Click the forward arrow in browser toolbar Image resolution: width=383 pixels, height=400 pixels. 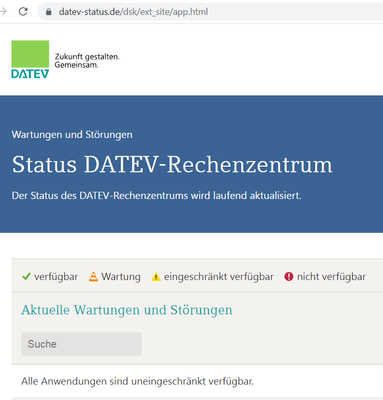[x=3, y=12]
